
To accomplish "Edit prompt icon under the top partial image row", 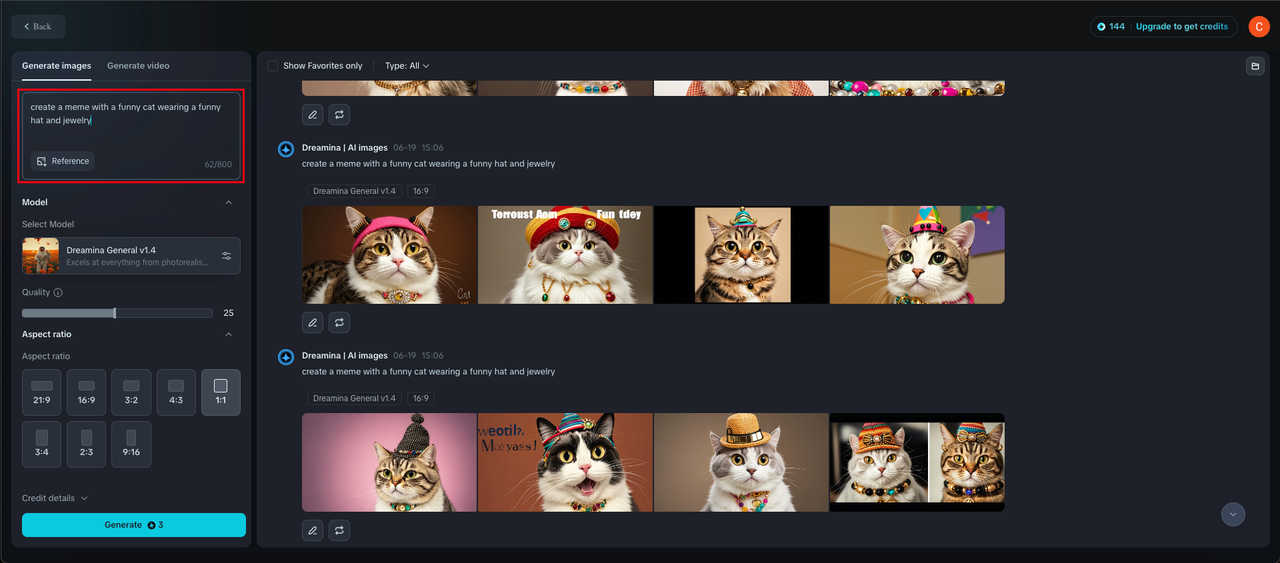I will tap(313, 115).
